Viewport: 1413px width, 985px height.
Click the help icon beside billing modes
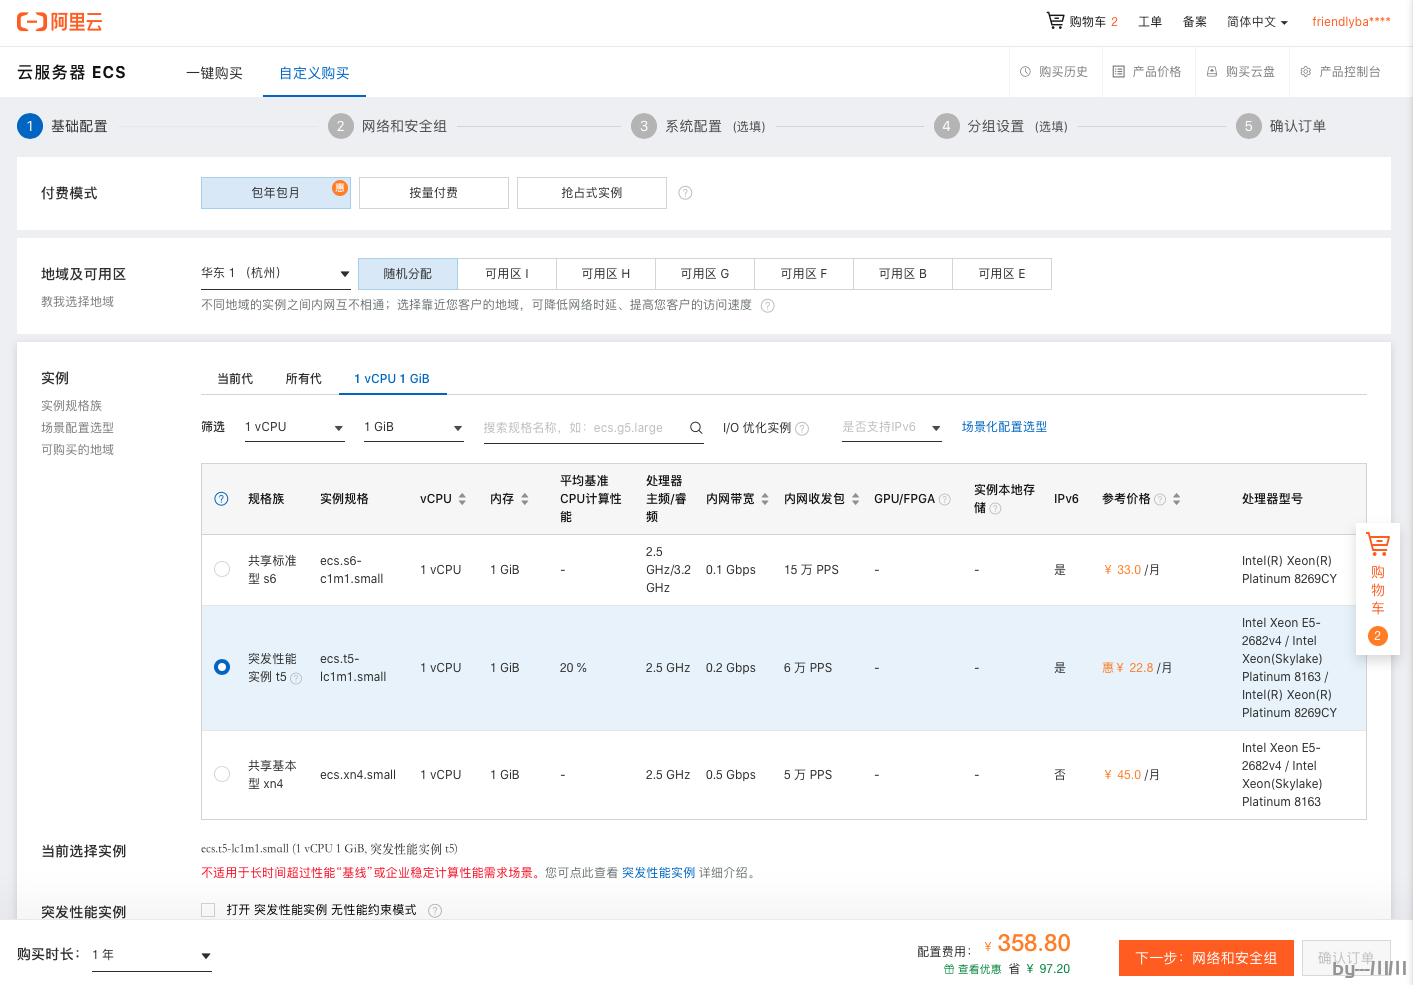click(685, 193)
